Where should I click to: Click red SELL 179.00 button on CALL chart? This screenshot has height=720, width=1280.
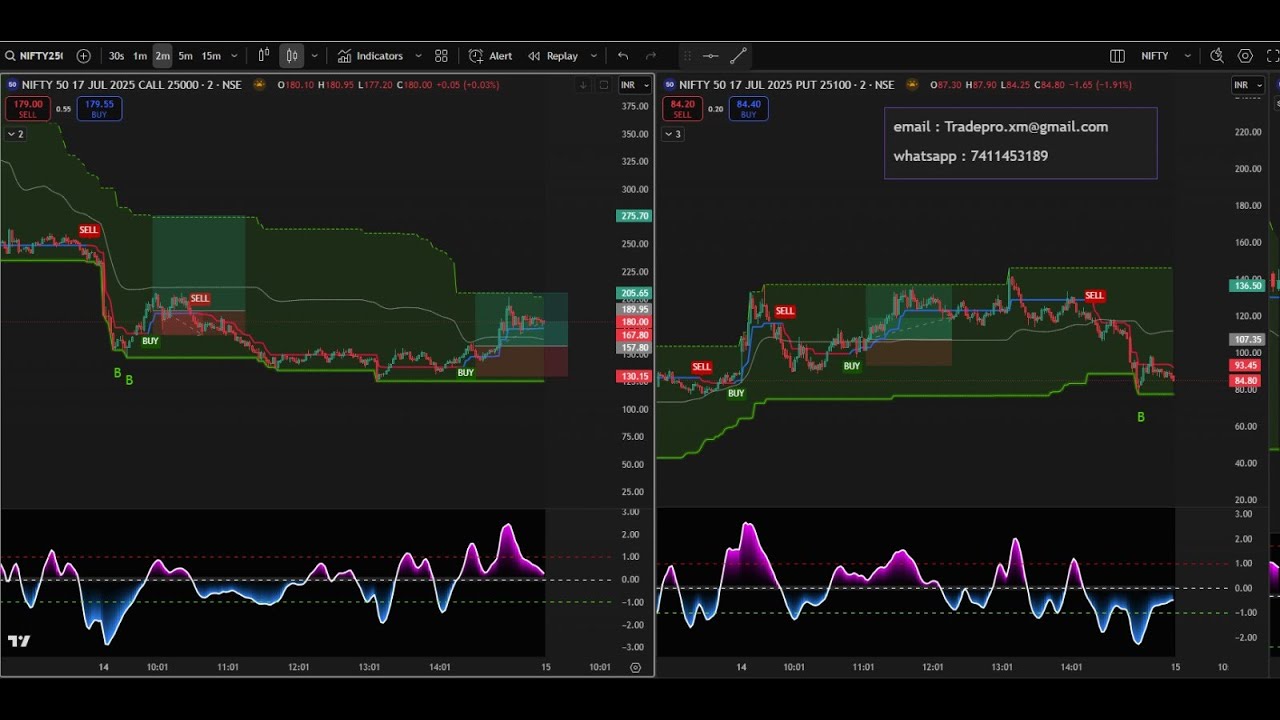click(28, 108)
